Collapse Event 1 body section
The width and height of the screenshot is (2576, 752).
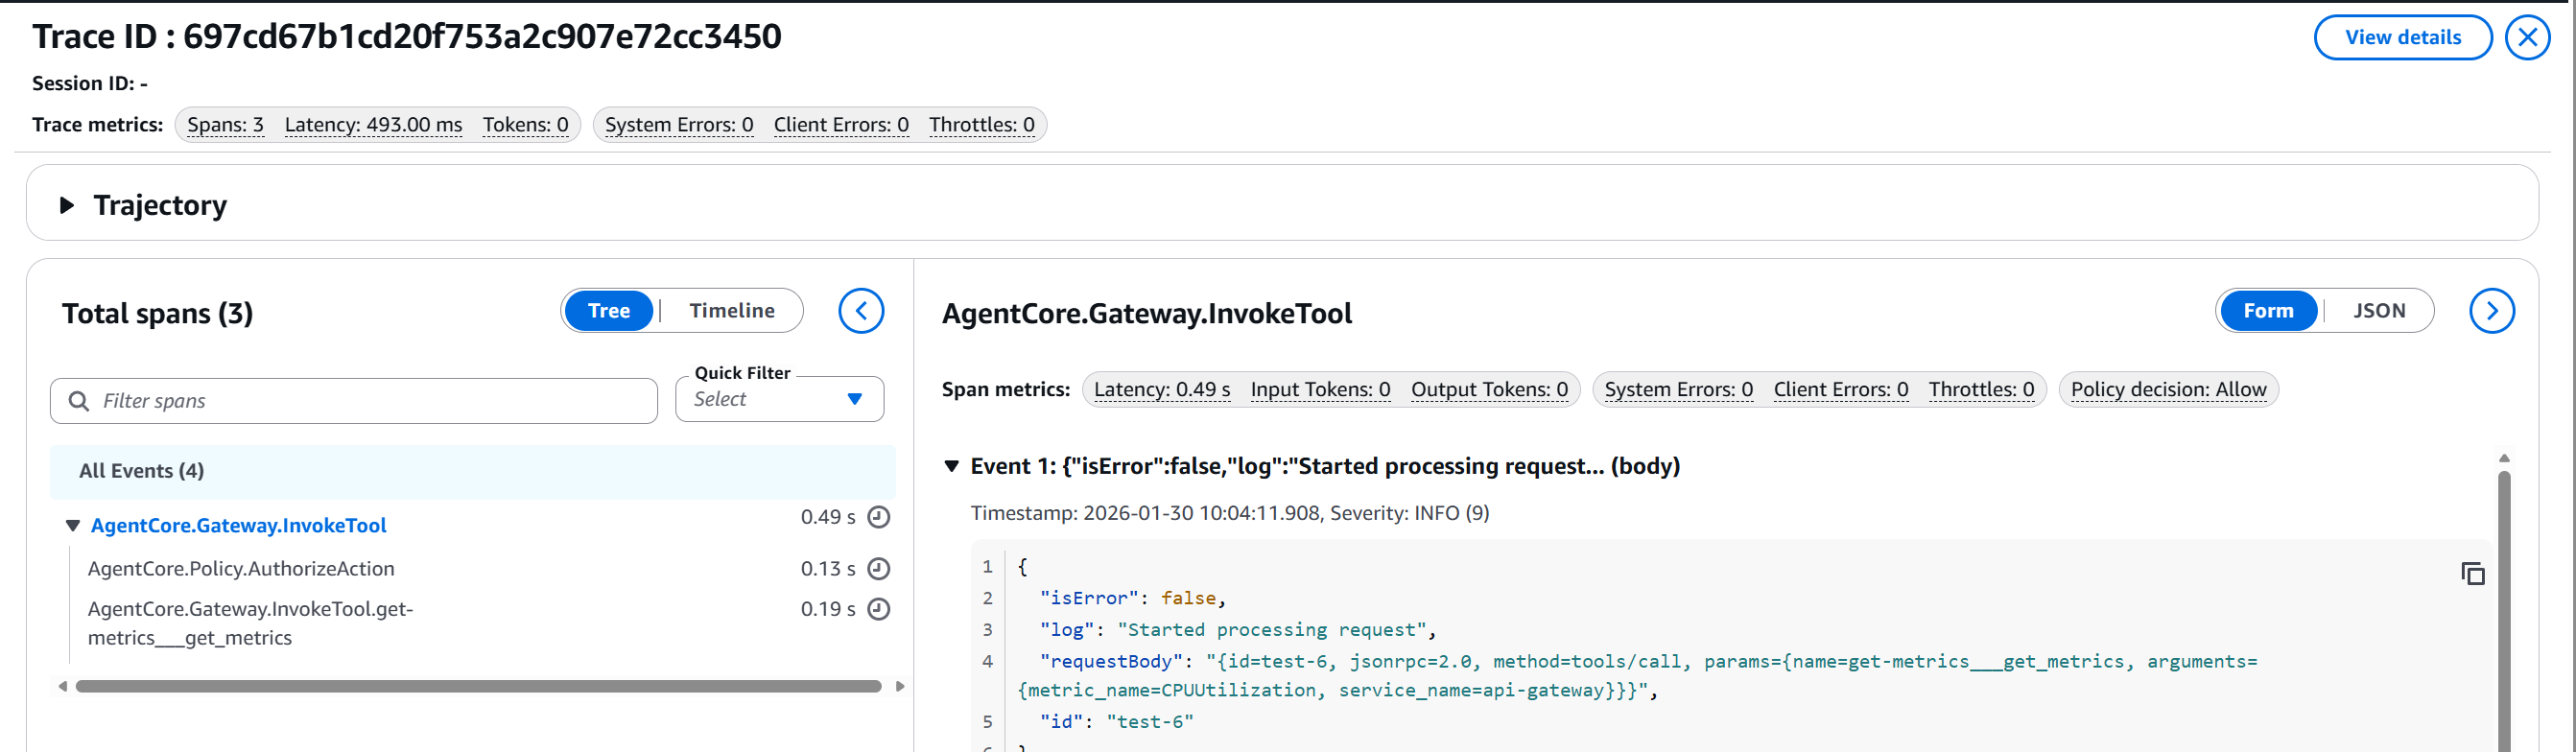[x=952, y=466]
